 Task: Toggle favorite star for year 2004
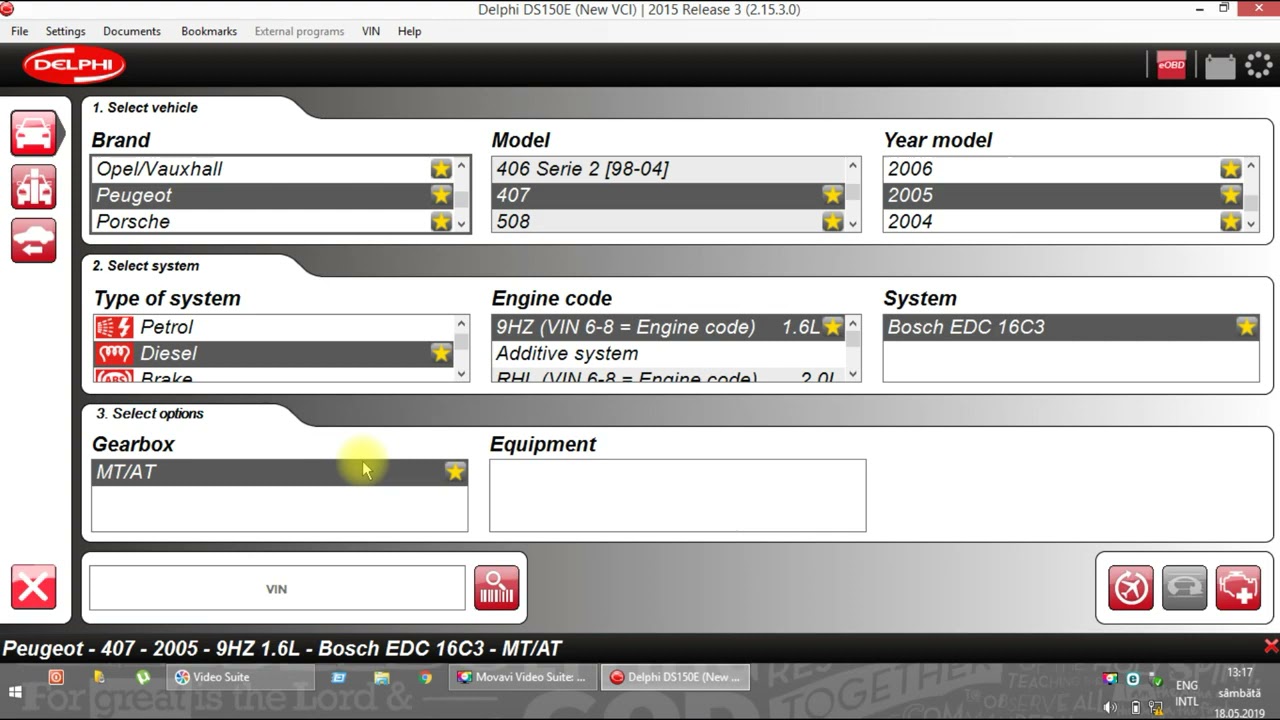[1231, 222]
